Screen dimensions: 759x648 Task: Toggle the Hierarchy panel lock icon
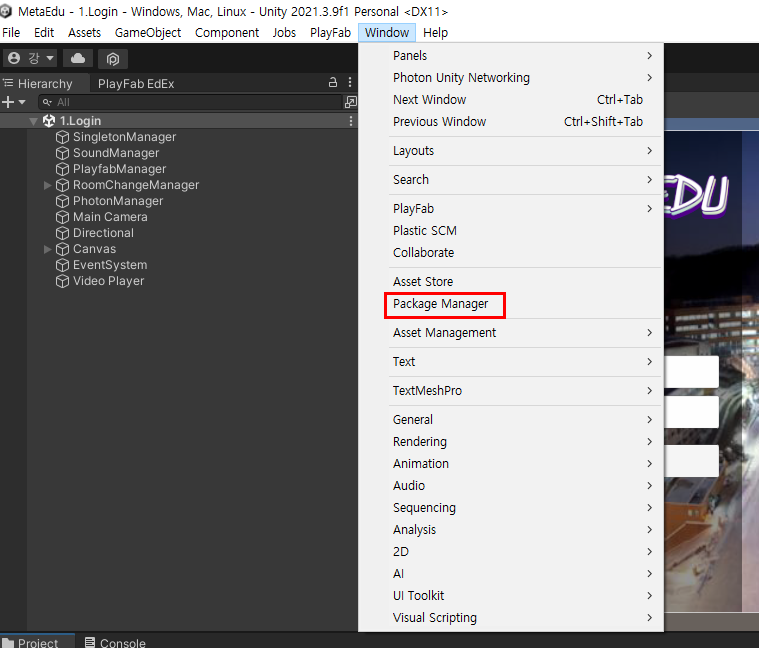[x=333, y=82]
